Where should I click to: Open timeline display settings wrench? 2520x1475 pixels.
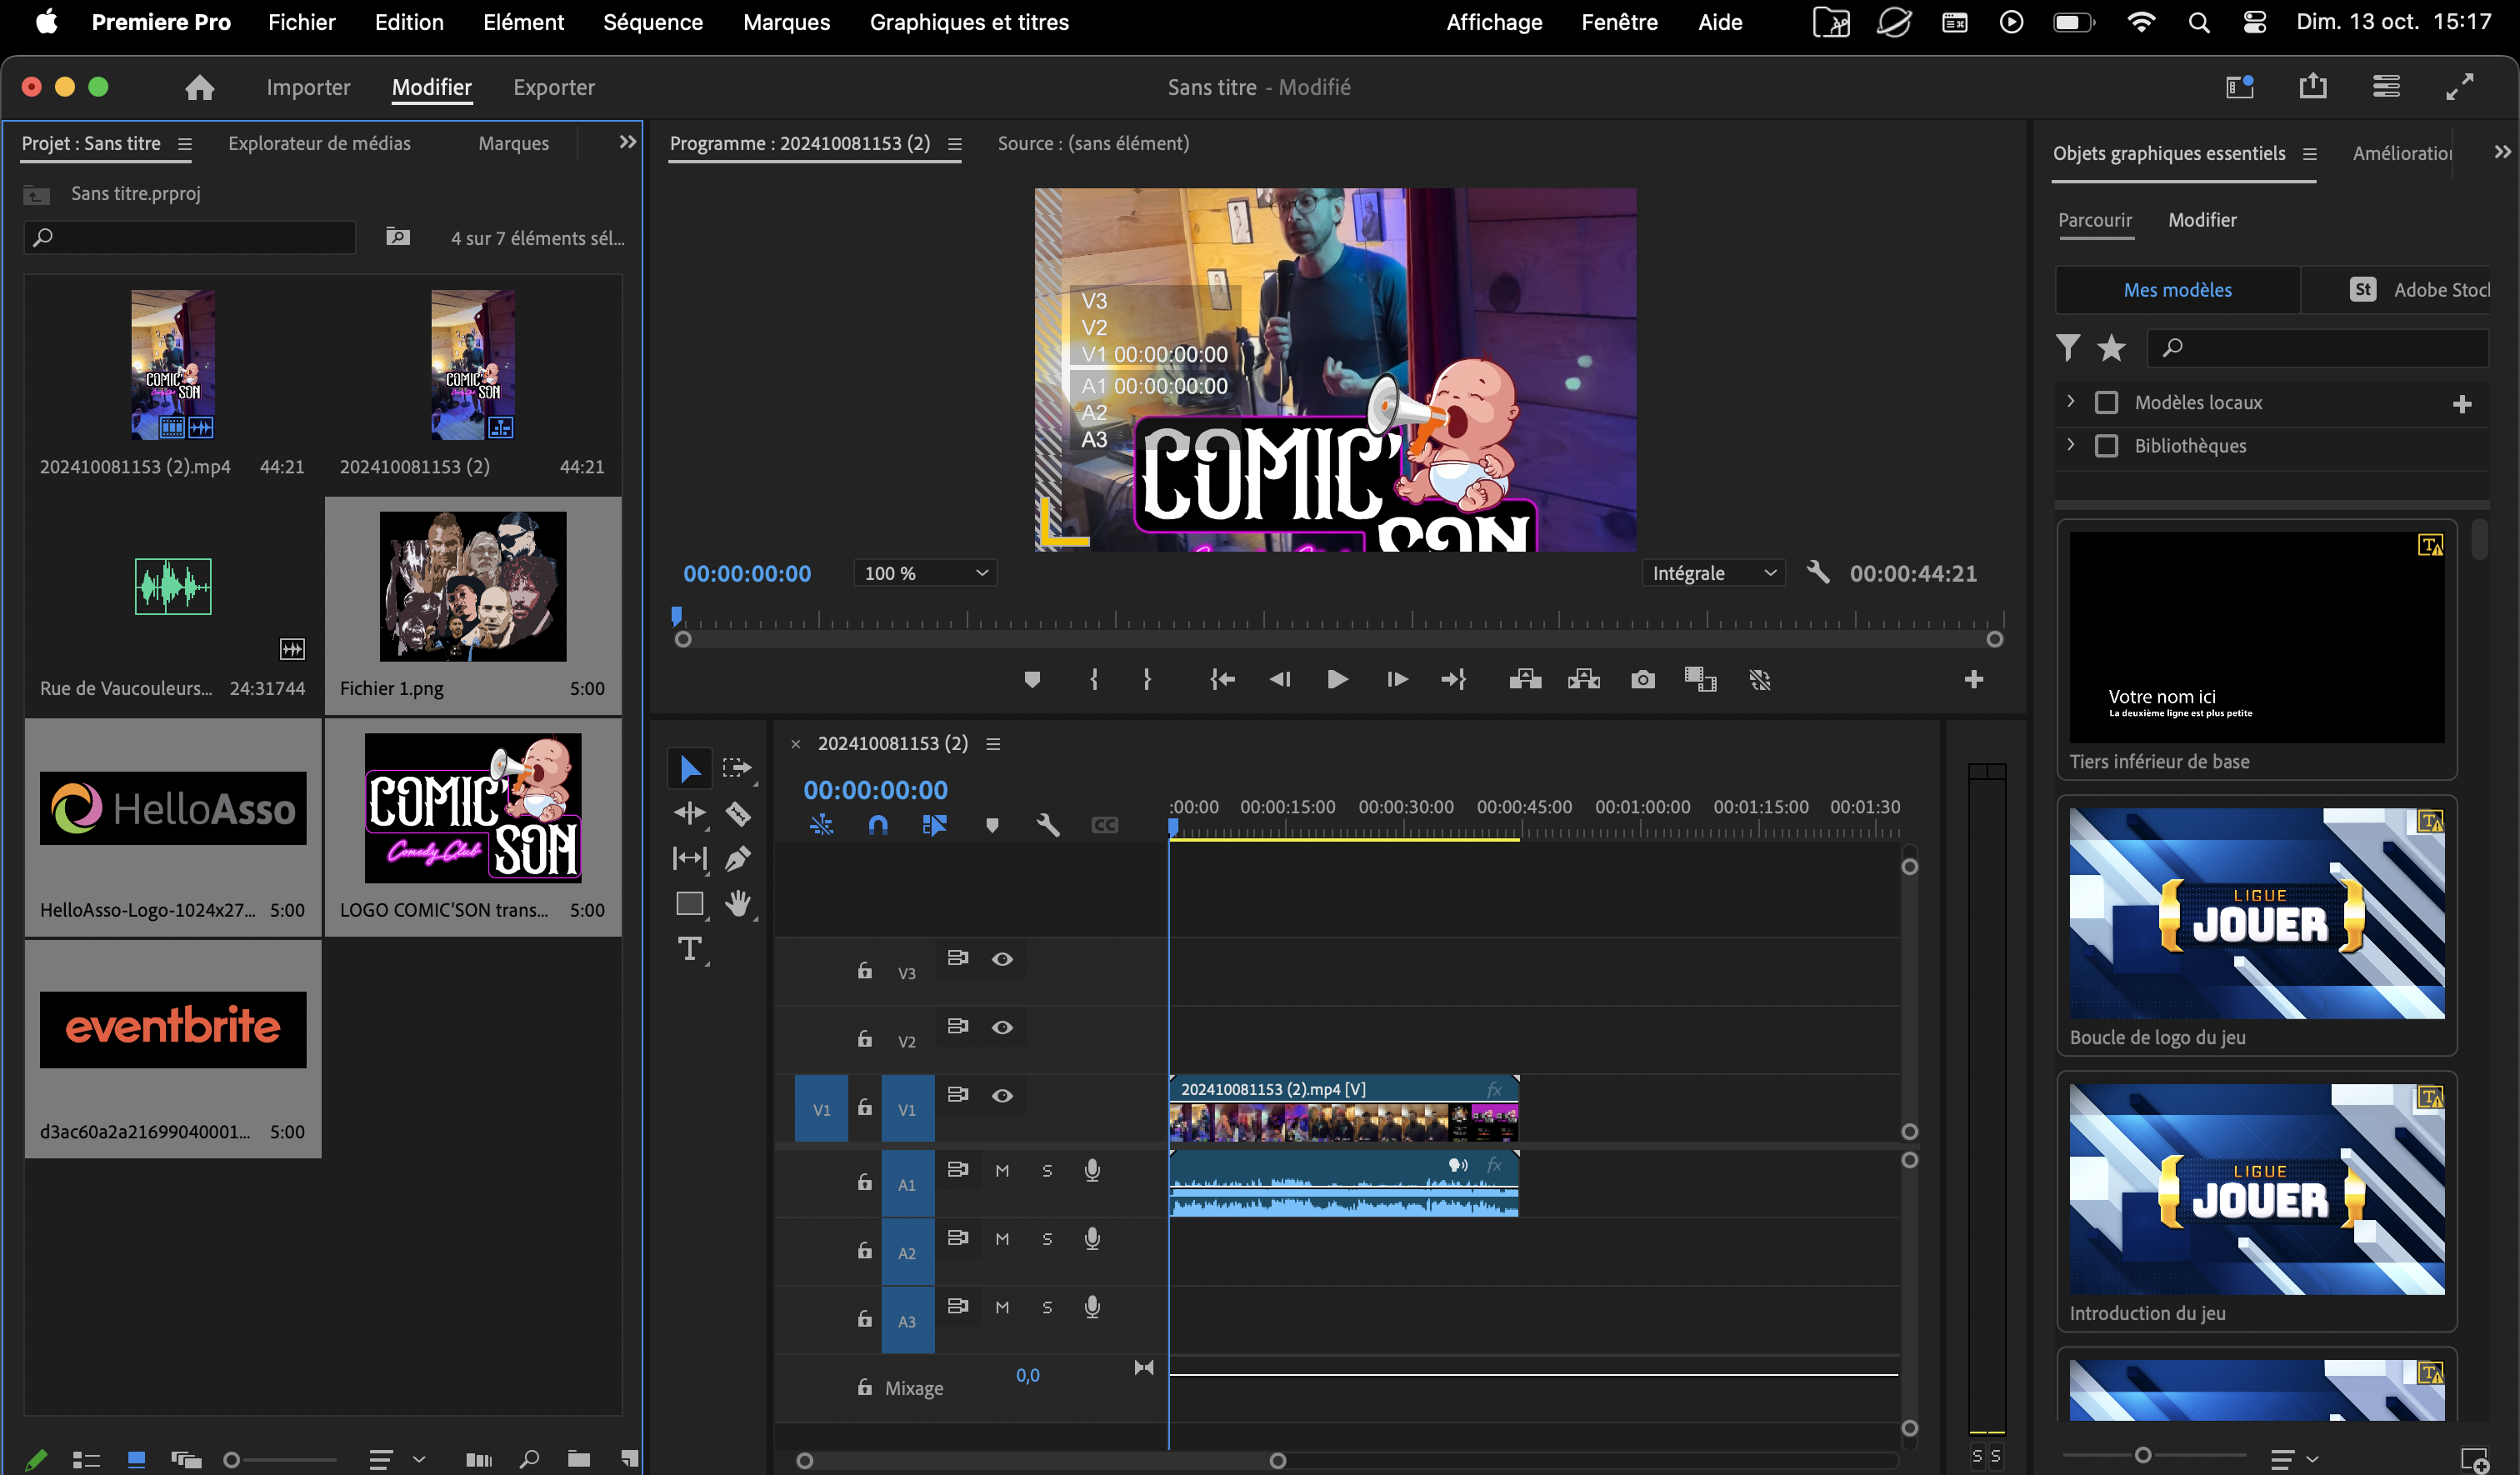point(1047,825)
